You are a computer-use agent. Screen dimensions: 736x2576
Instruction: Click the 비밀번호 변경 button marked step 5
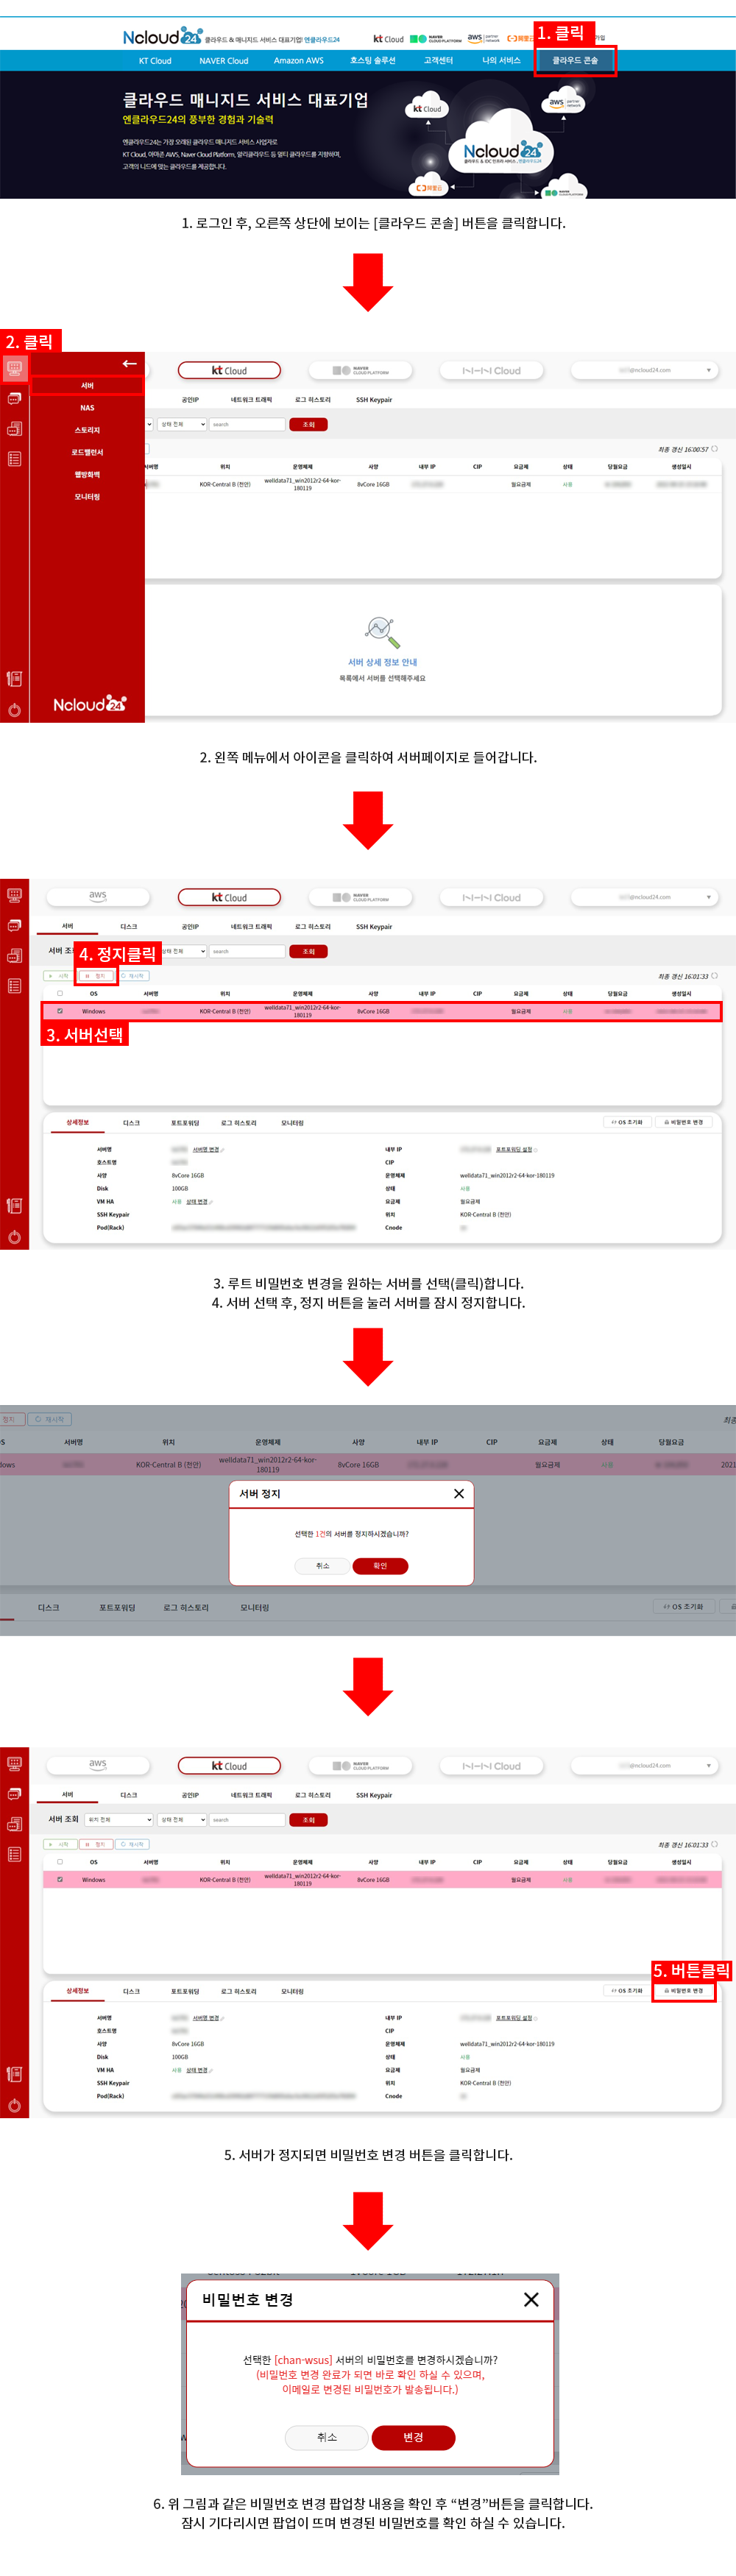tap(684, 1990)
